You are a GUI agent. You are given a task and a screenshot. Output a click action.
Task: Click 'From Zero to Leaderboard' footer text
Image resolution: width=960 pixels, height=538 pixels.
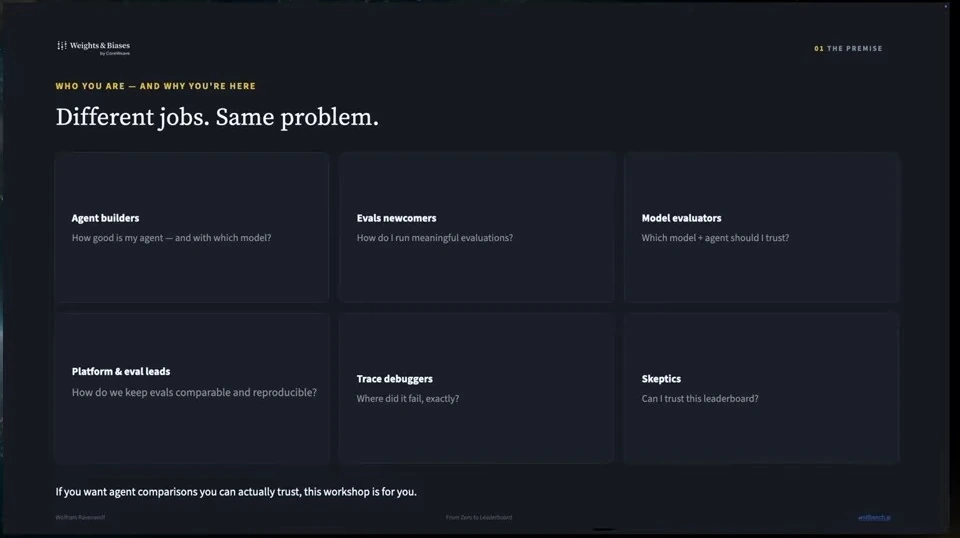coord(479,517)
